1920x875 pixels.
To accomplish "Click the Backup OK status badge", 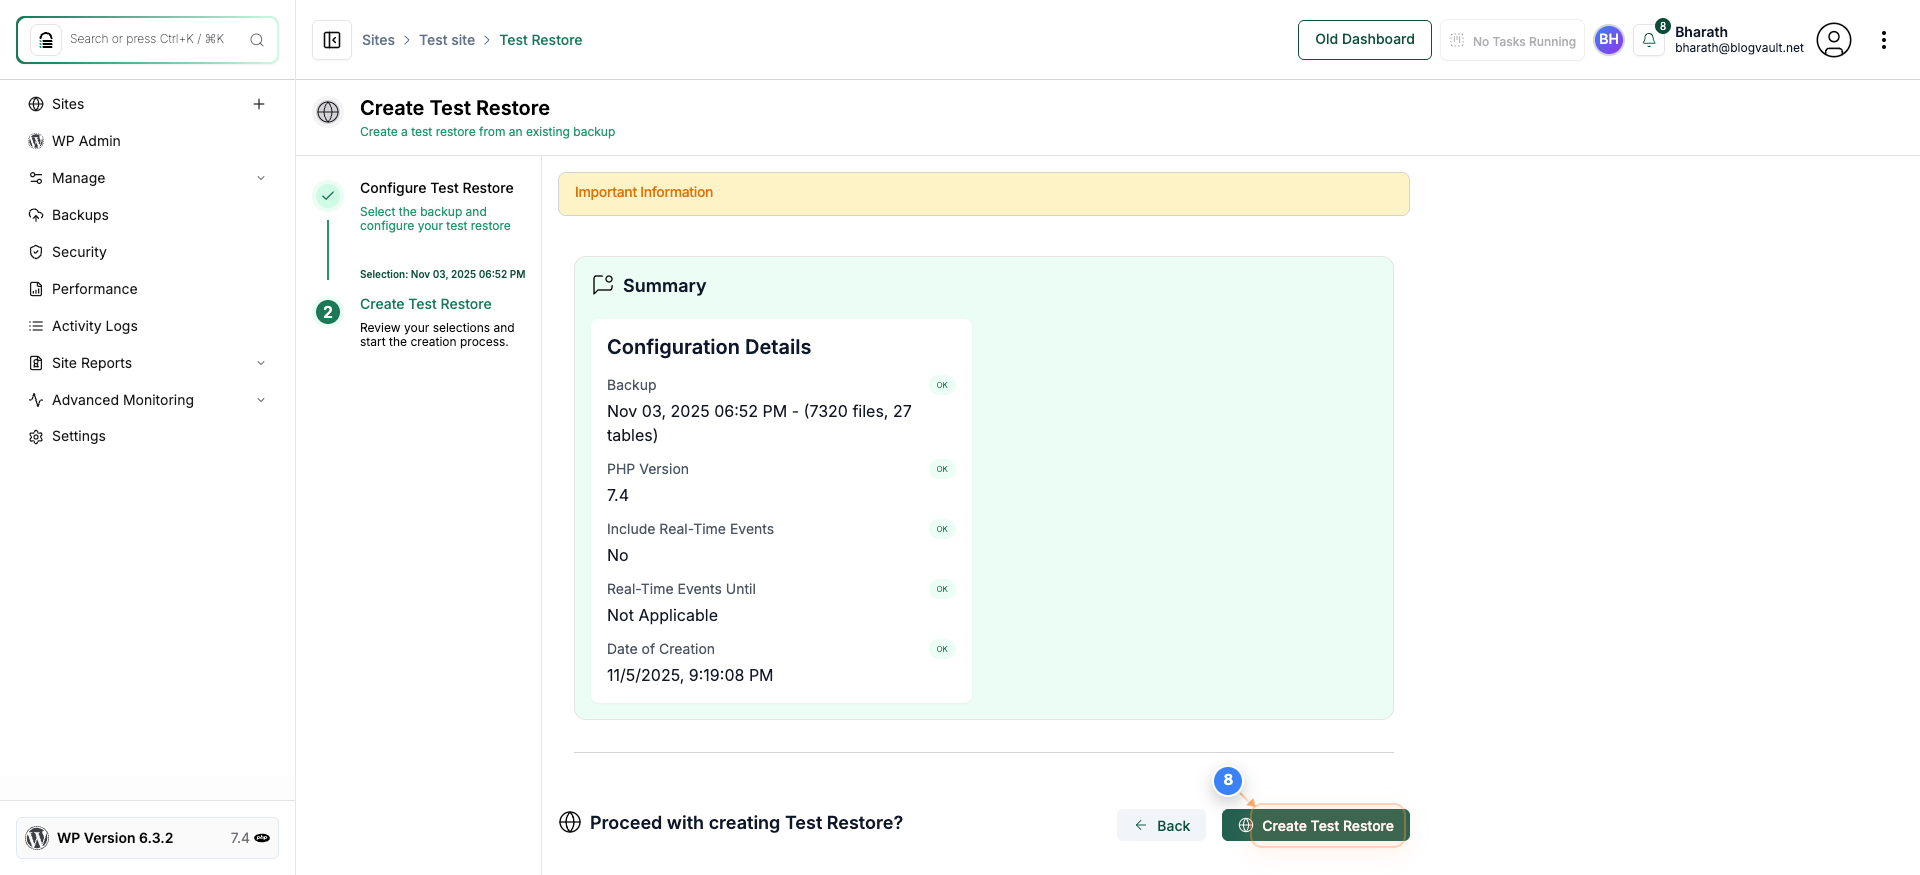I will coord(942,385).
